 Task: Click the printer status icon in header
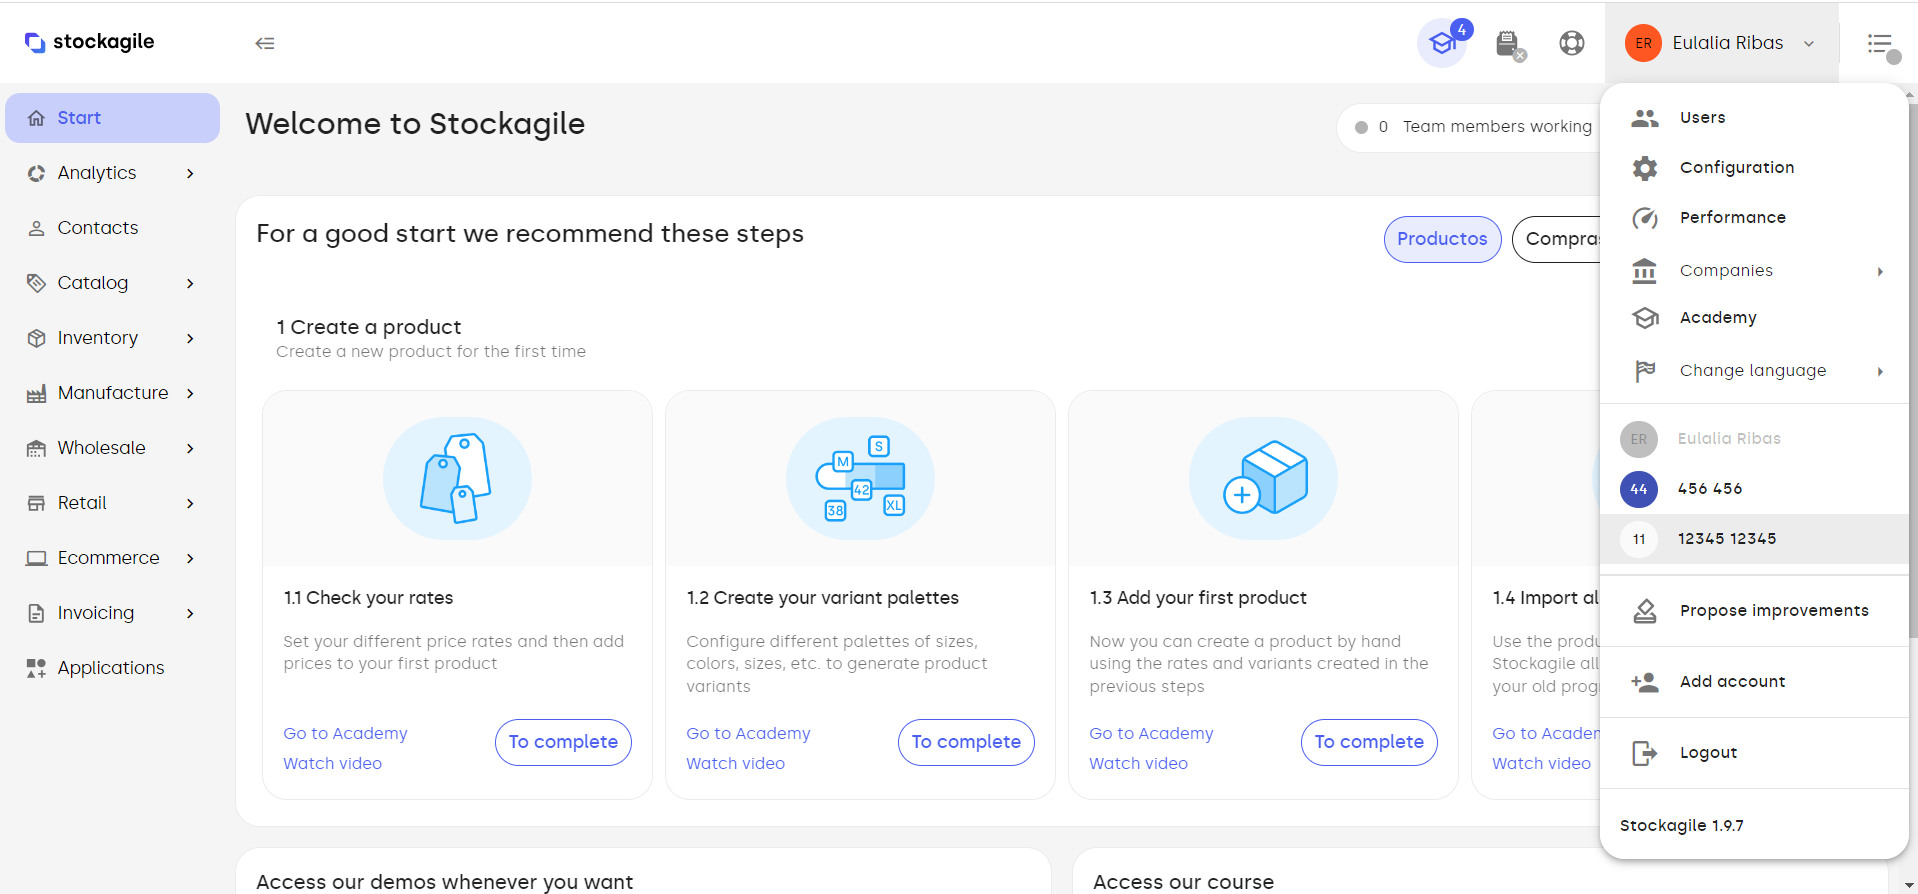(x=1509, y=44)
